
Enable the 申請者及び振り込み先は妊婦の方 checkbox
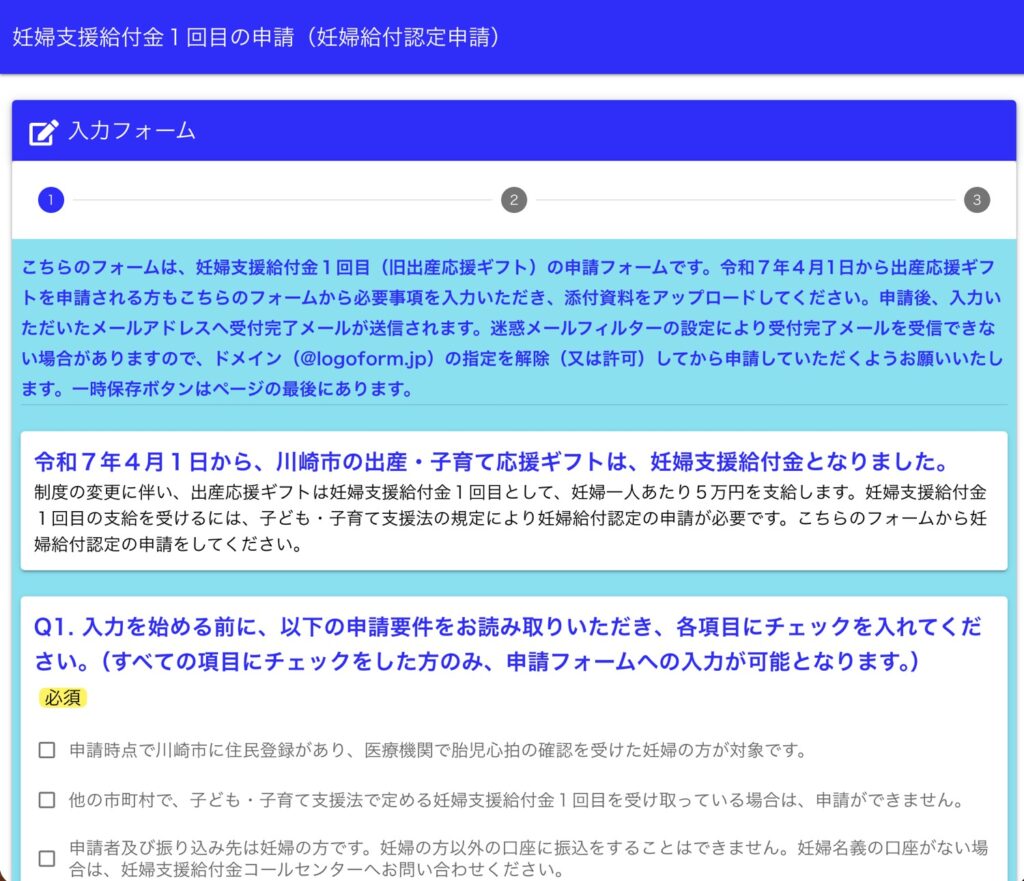click(47, 858)
